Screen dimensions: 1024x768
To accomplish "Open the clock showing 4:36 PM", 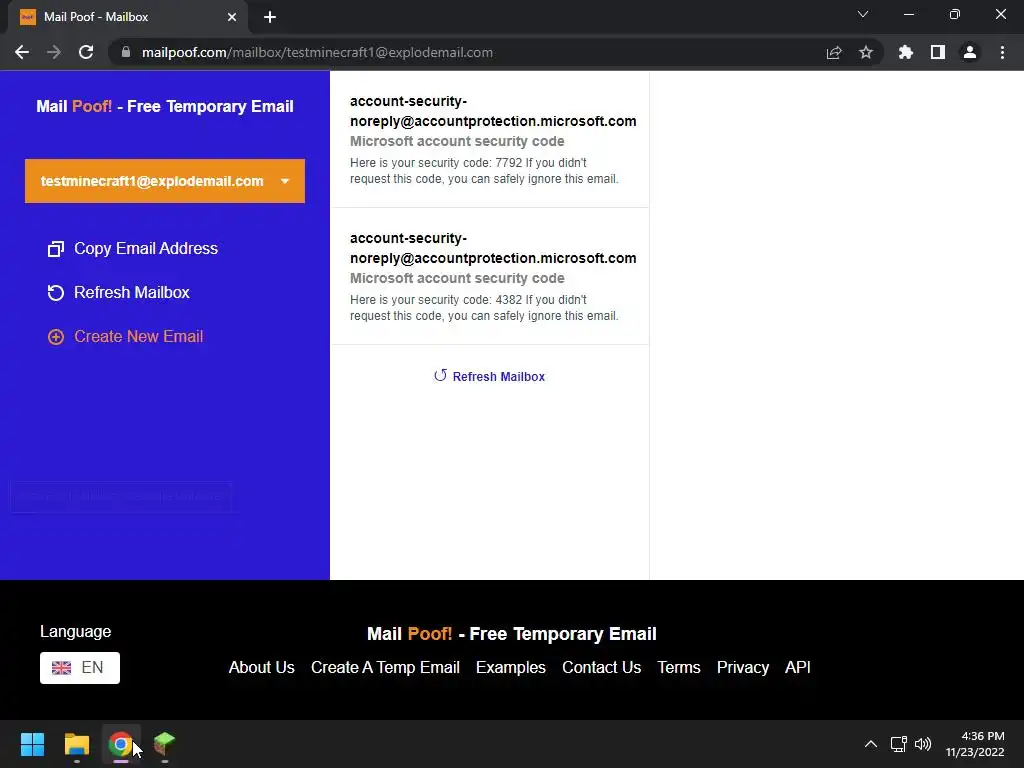I will [x=975, y=744].
